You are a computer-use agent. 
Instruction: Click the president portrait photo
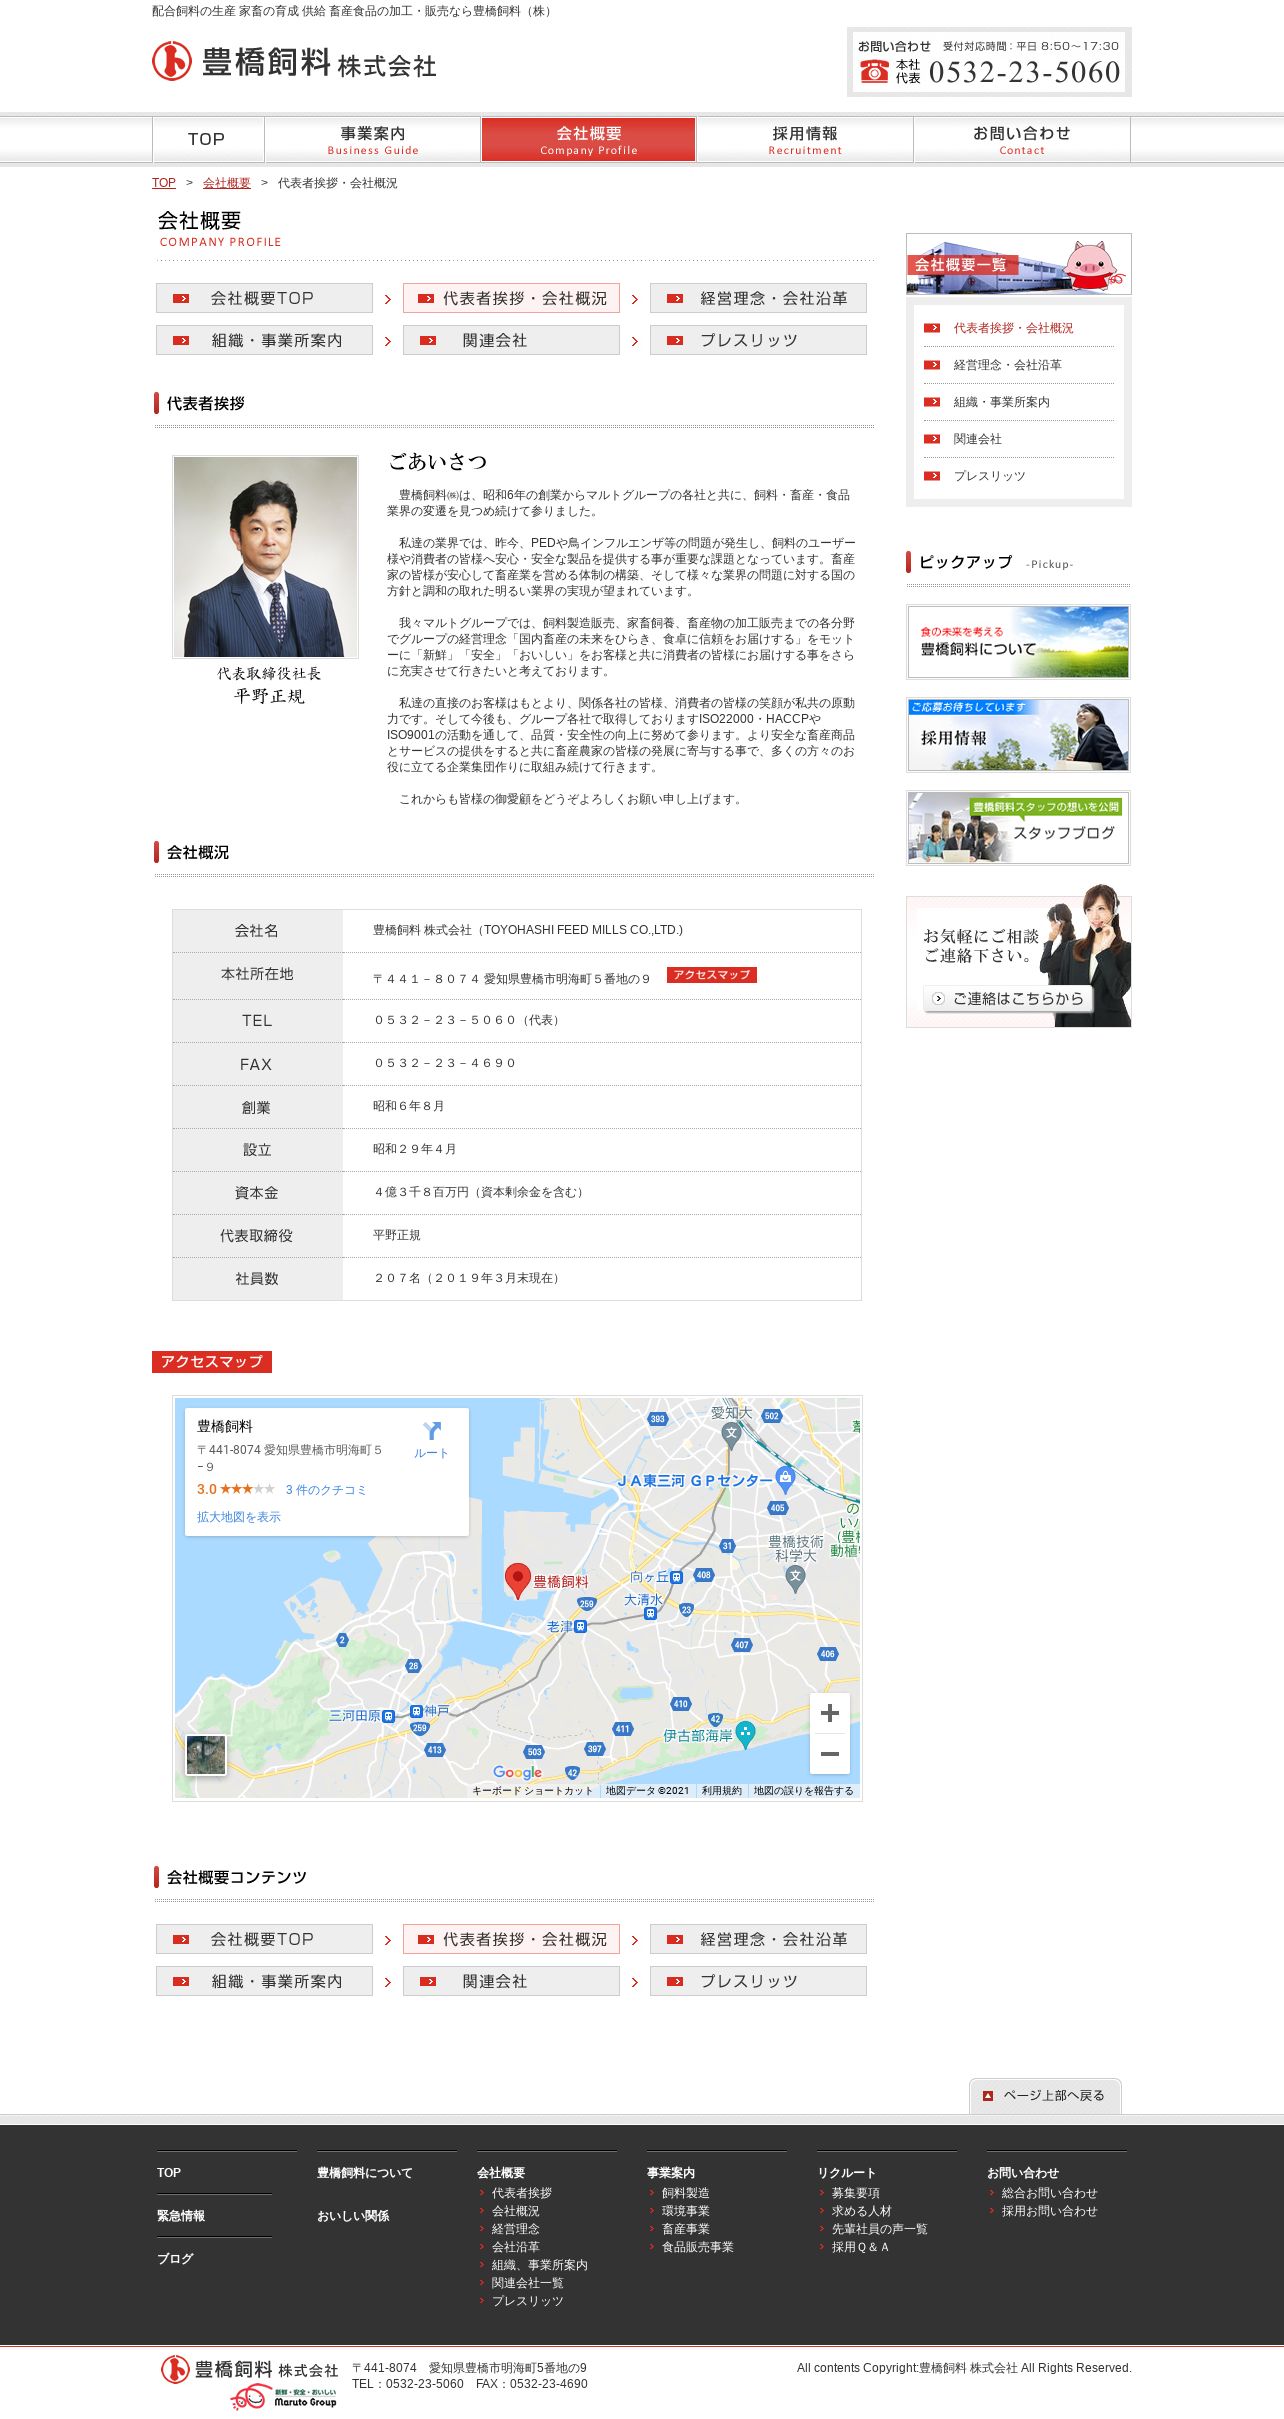pyautogui.click(x=265, y=557)
